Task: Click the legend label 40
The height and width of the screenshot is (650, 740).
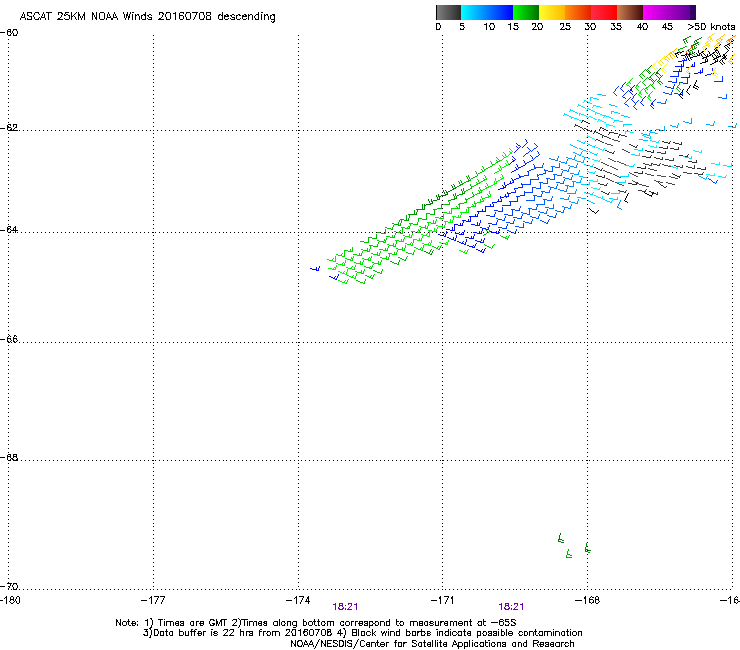Action: coord(642,27)
